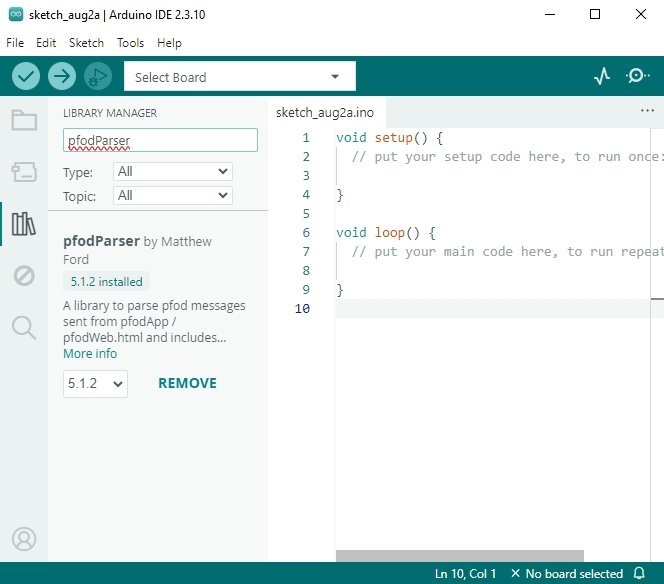
Task: Click the Upload arrow button
Action: point(62,76)
